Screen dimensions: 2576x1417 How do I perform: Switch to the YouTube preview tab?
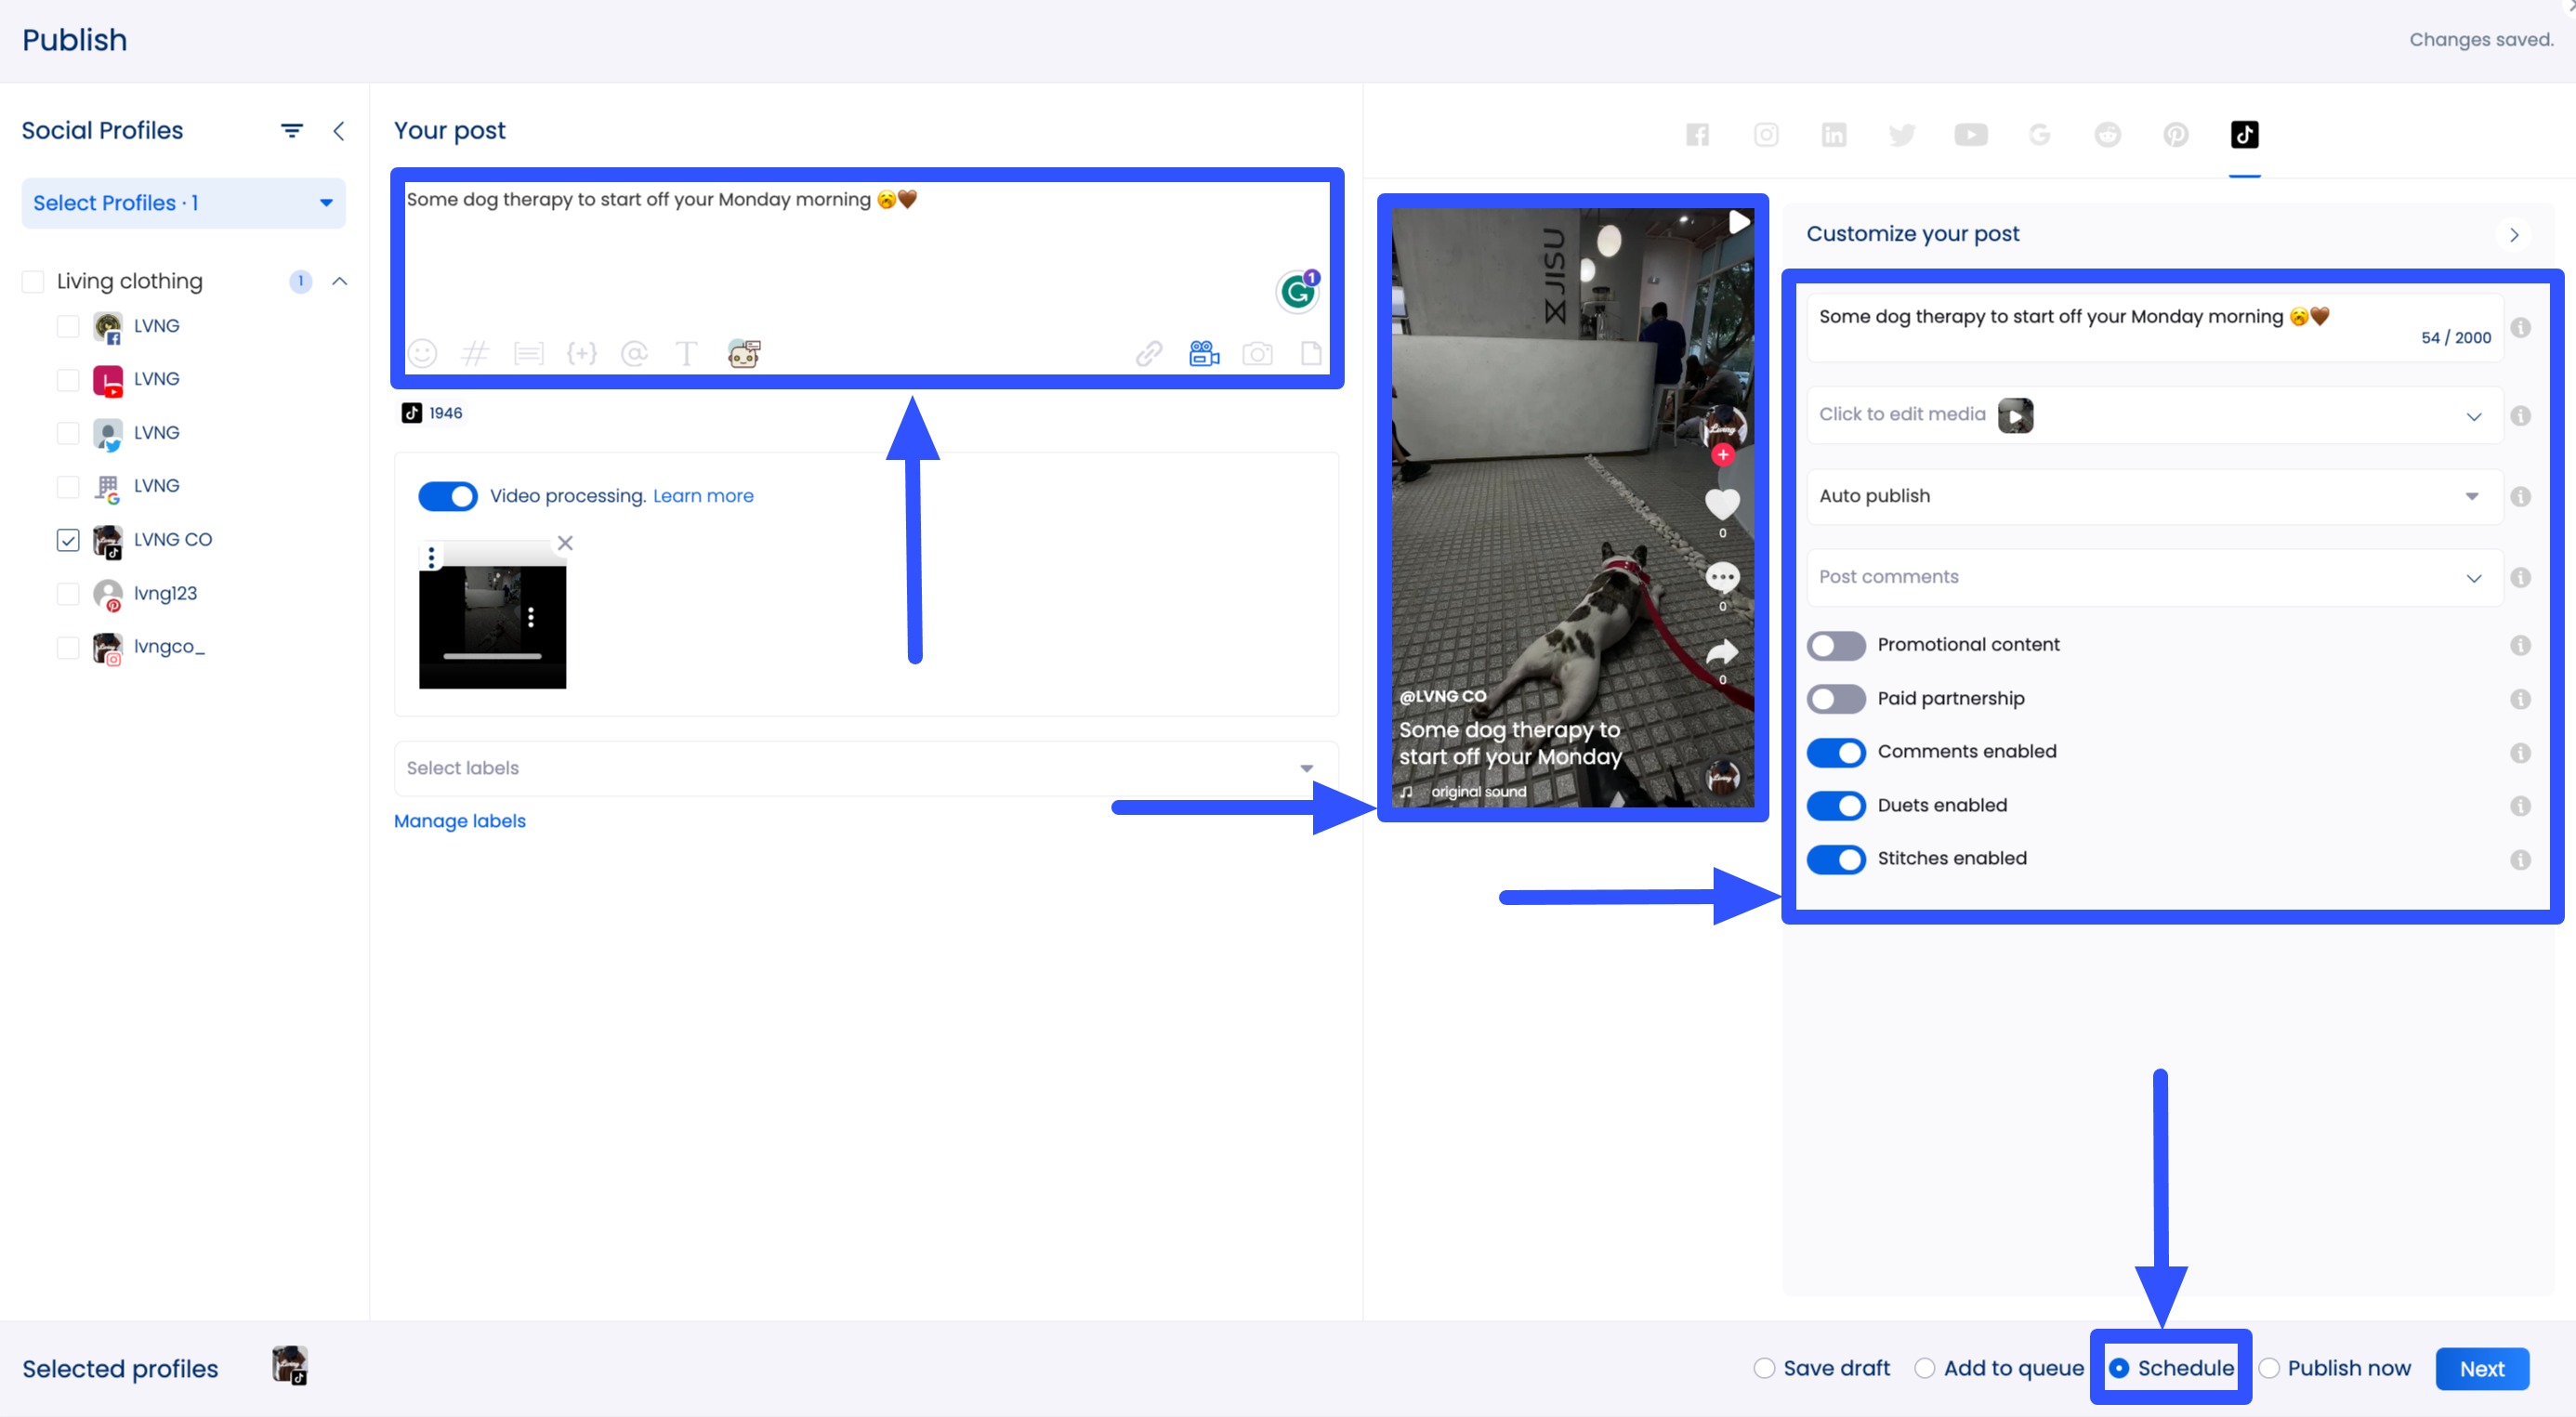1970,134
